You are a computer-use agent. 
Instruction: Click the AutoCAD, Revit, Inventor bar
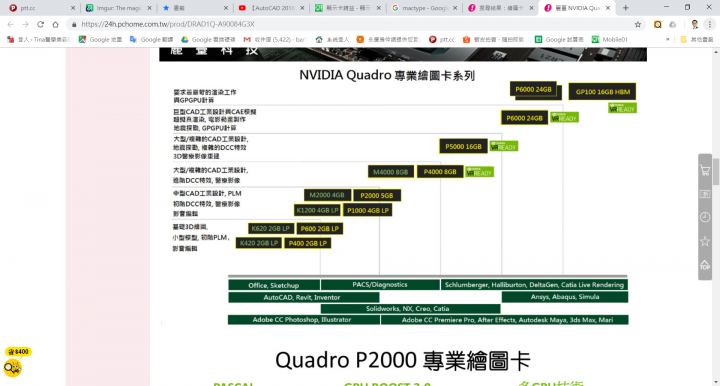303,297
